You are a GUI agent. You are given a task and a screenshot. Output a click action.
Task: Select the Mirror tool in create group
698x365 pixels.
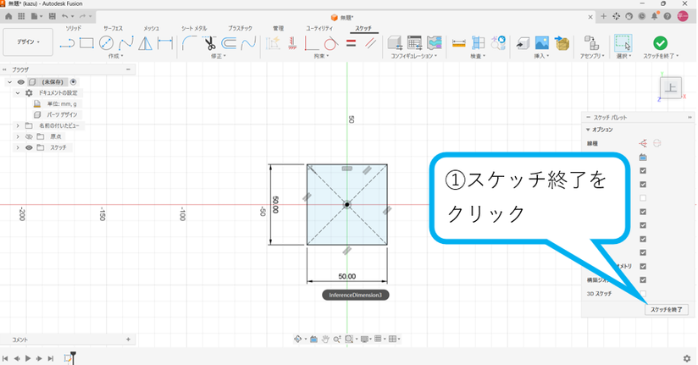(x=145, y=43)
